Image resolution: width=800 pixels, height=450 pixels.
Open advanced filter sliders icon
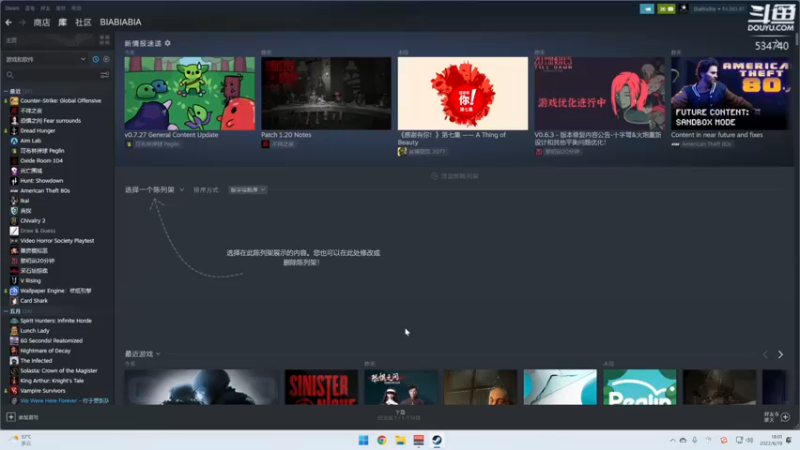pos(105,75)
